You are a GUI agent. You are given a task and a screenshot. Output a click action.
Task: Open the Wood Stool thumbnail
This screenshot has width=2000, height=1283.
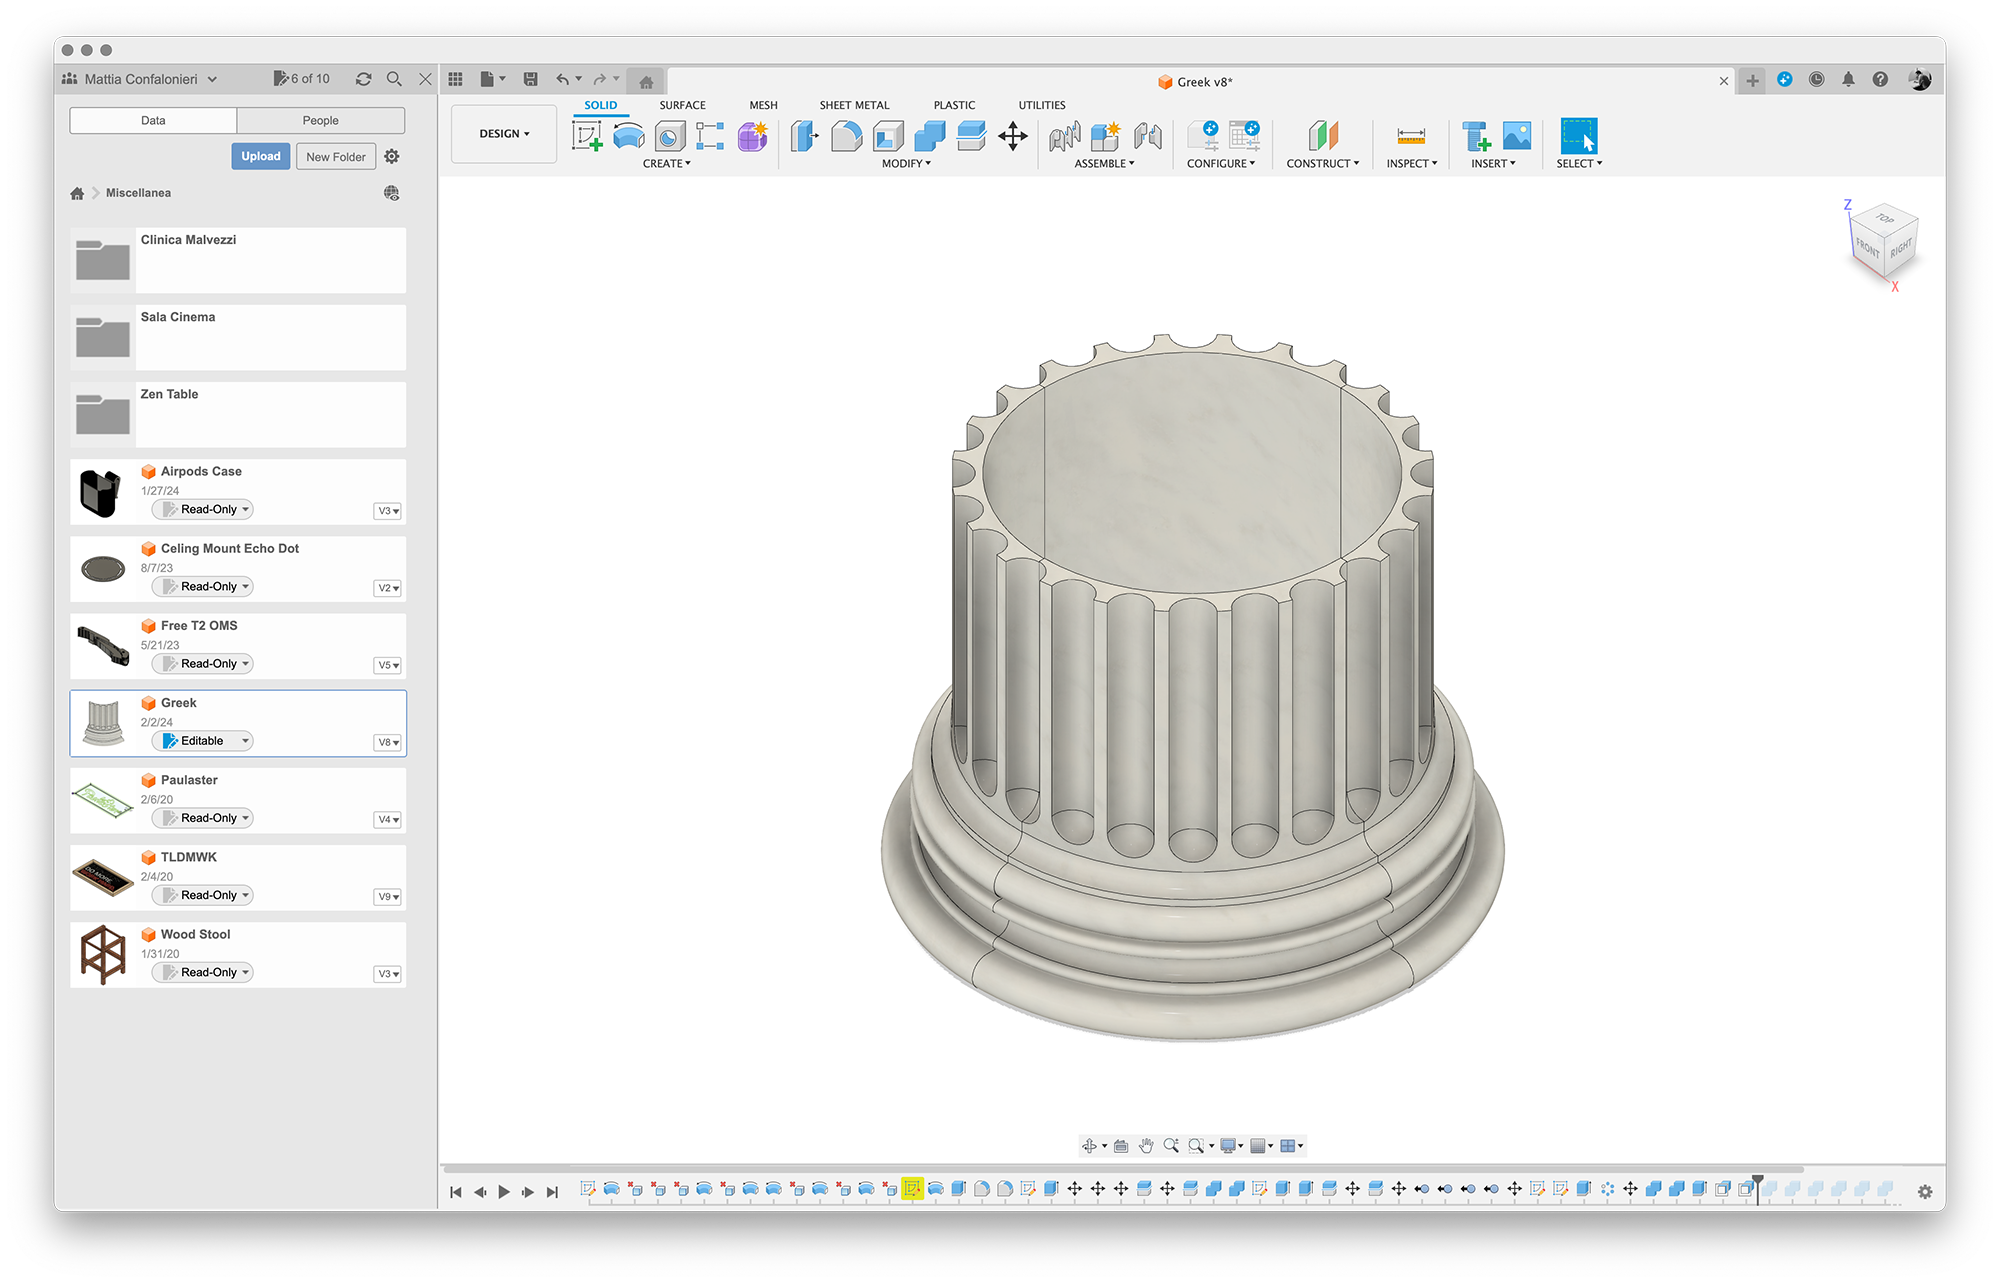pos(103,955)
